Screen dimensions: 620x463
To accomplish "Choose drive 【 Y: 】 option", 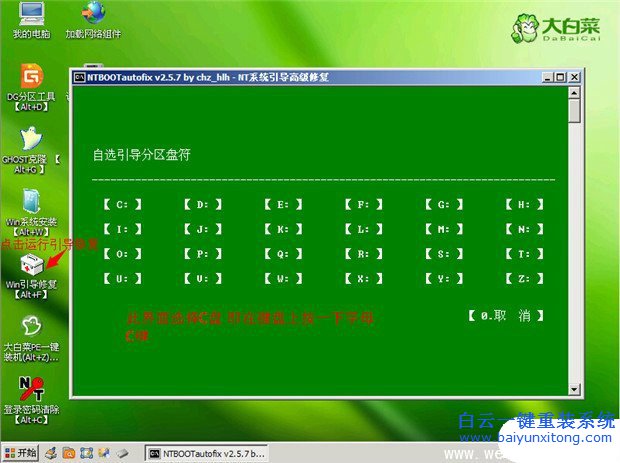I will coord(444,279).
